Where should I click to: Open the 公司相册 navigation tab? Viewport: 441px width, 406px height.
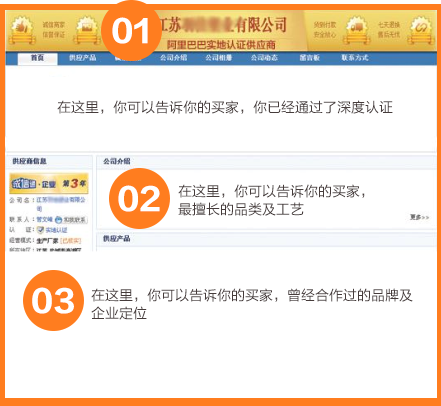click(219, 58)
